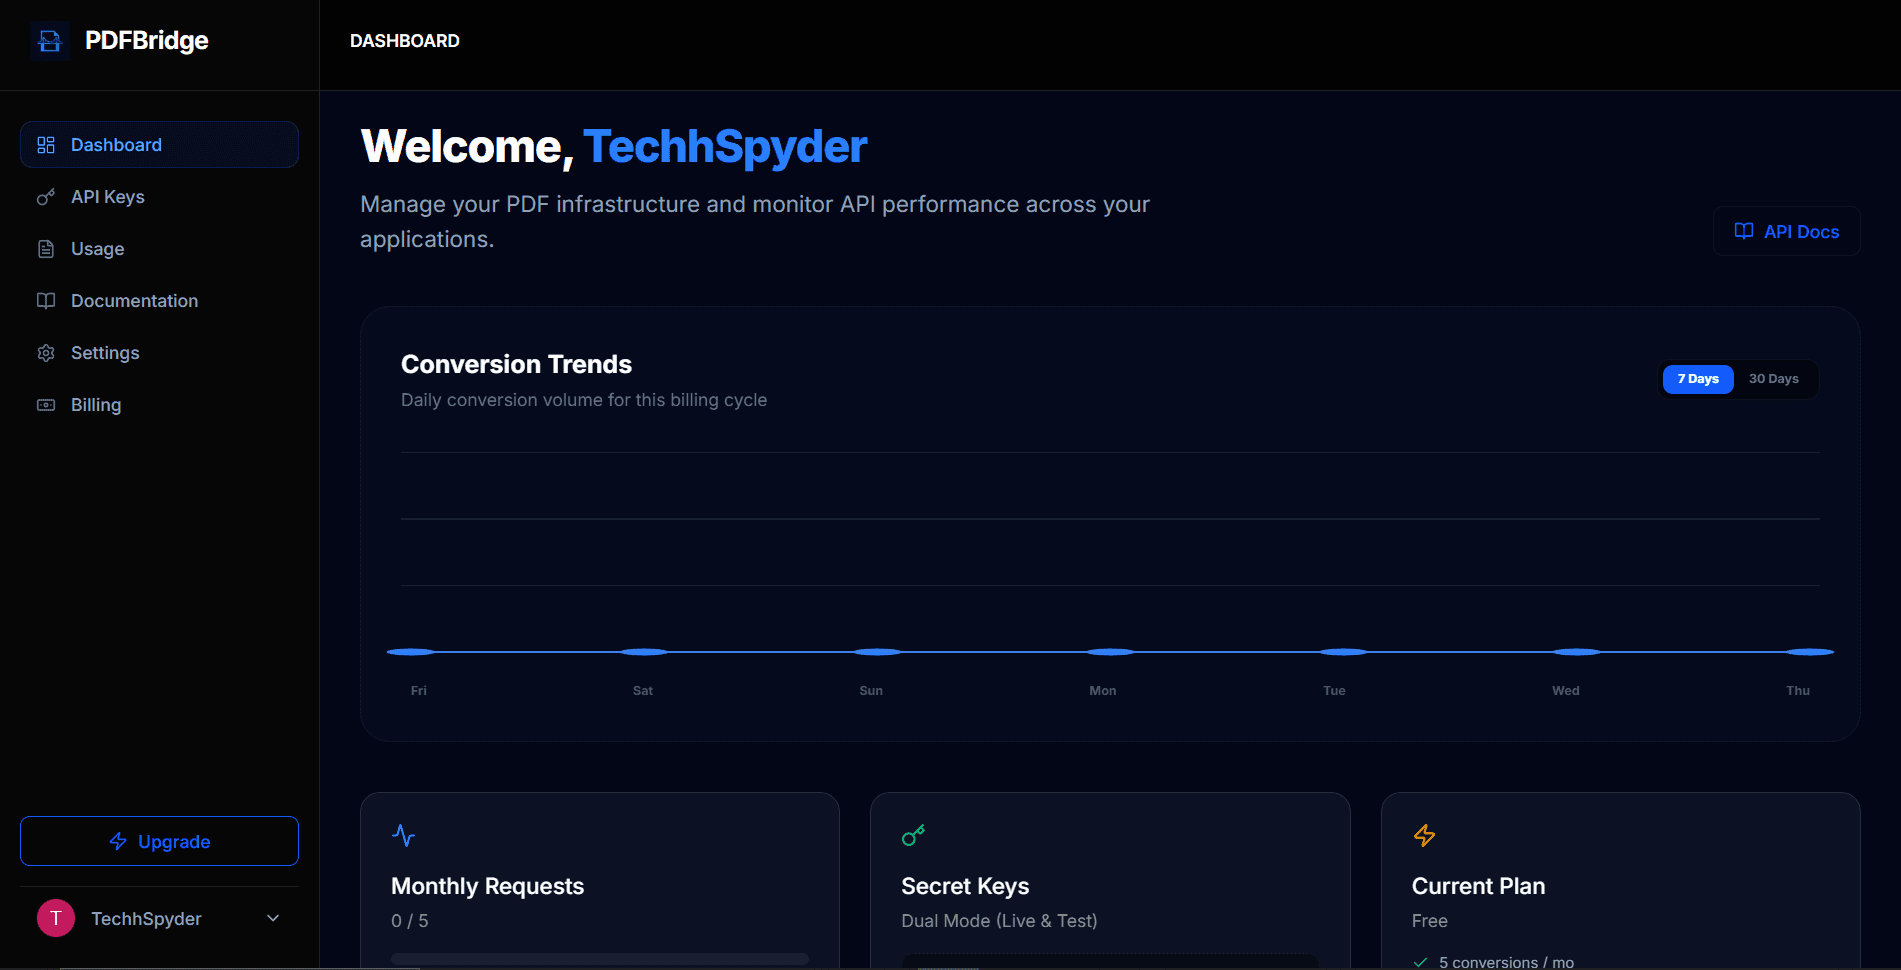Click the lightning bolt icon on Current Plan card
This screenshot has width=1901, height=970.
(x=1424, y=835)
